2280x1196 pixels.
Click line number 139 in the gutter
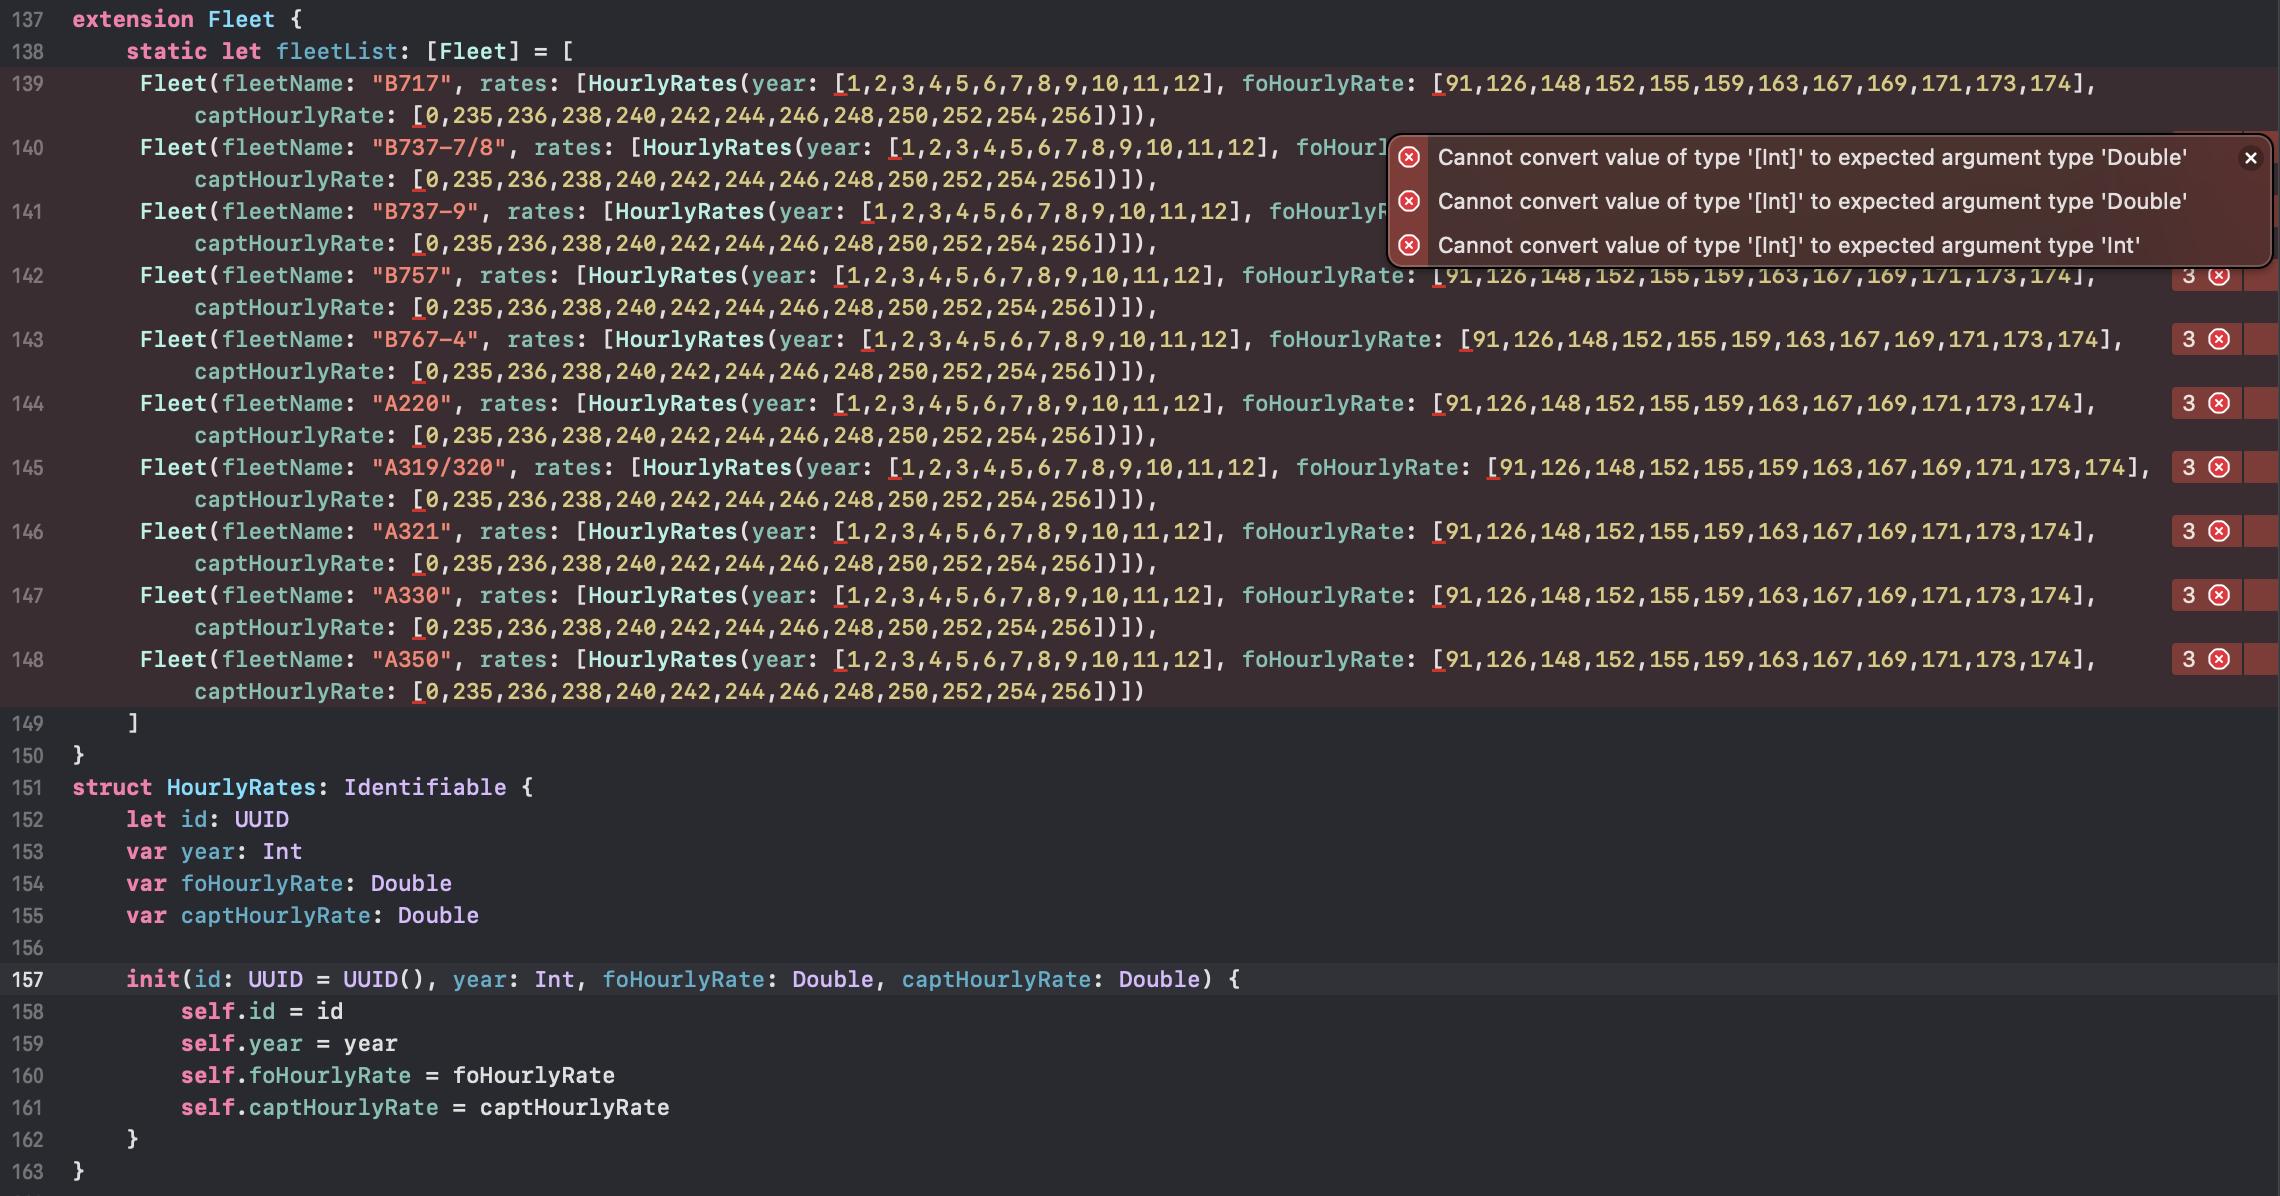[28, 83]
